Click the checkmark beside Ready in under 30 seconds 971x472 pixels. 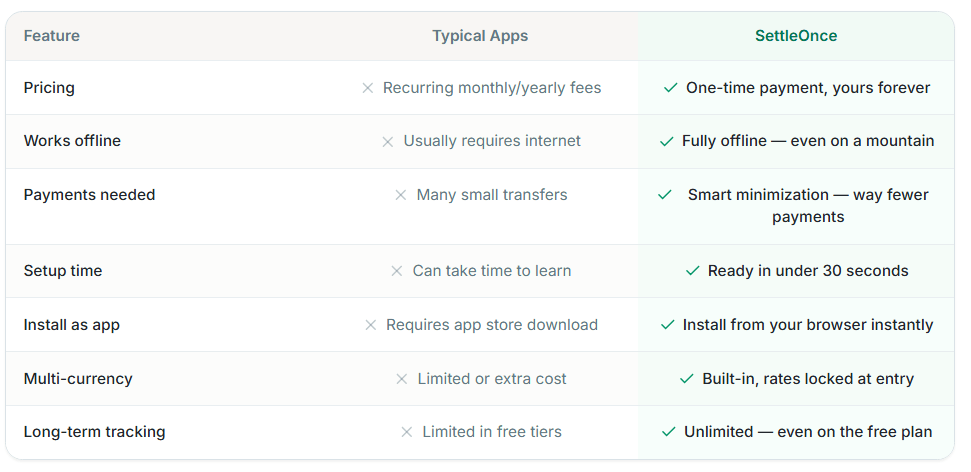(x=692, y=271)
